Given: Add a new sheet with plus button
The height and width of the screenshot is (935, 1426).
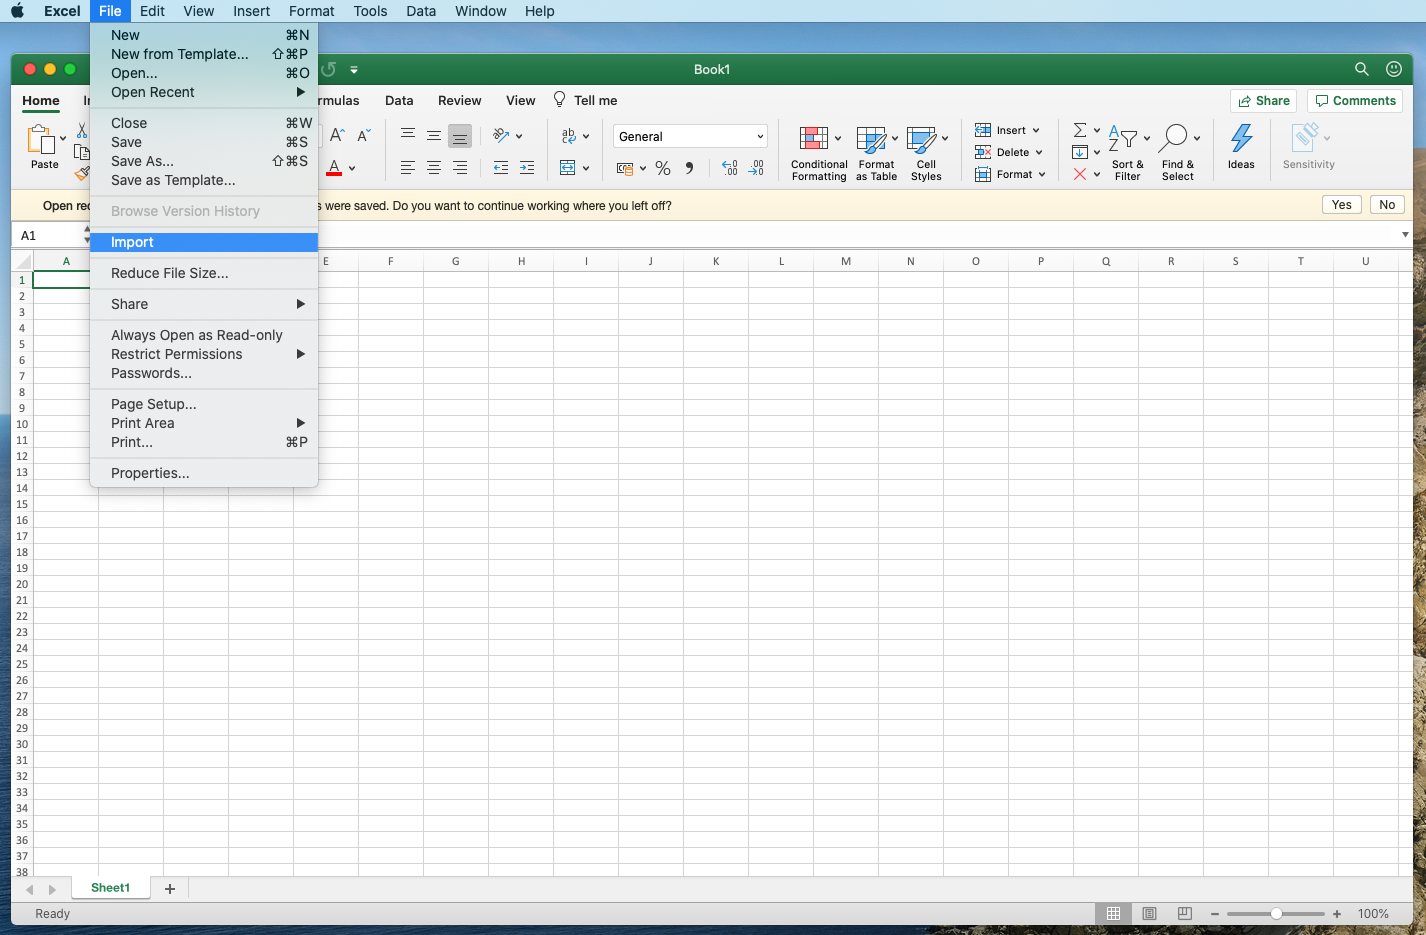Looking at the screenshot, I should coord(170,889).
